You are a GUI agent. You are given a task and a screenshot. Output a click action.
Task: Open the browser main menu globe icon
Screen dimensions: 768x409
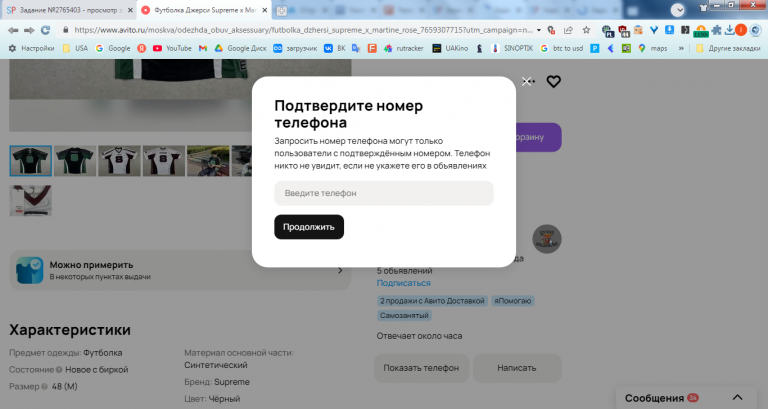click(x=756, y=30)
